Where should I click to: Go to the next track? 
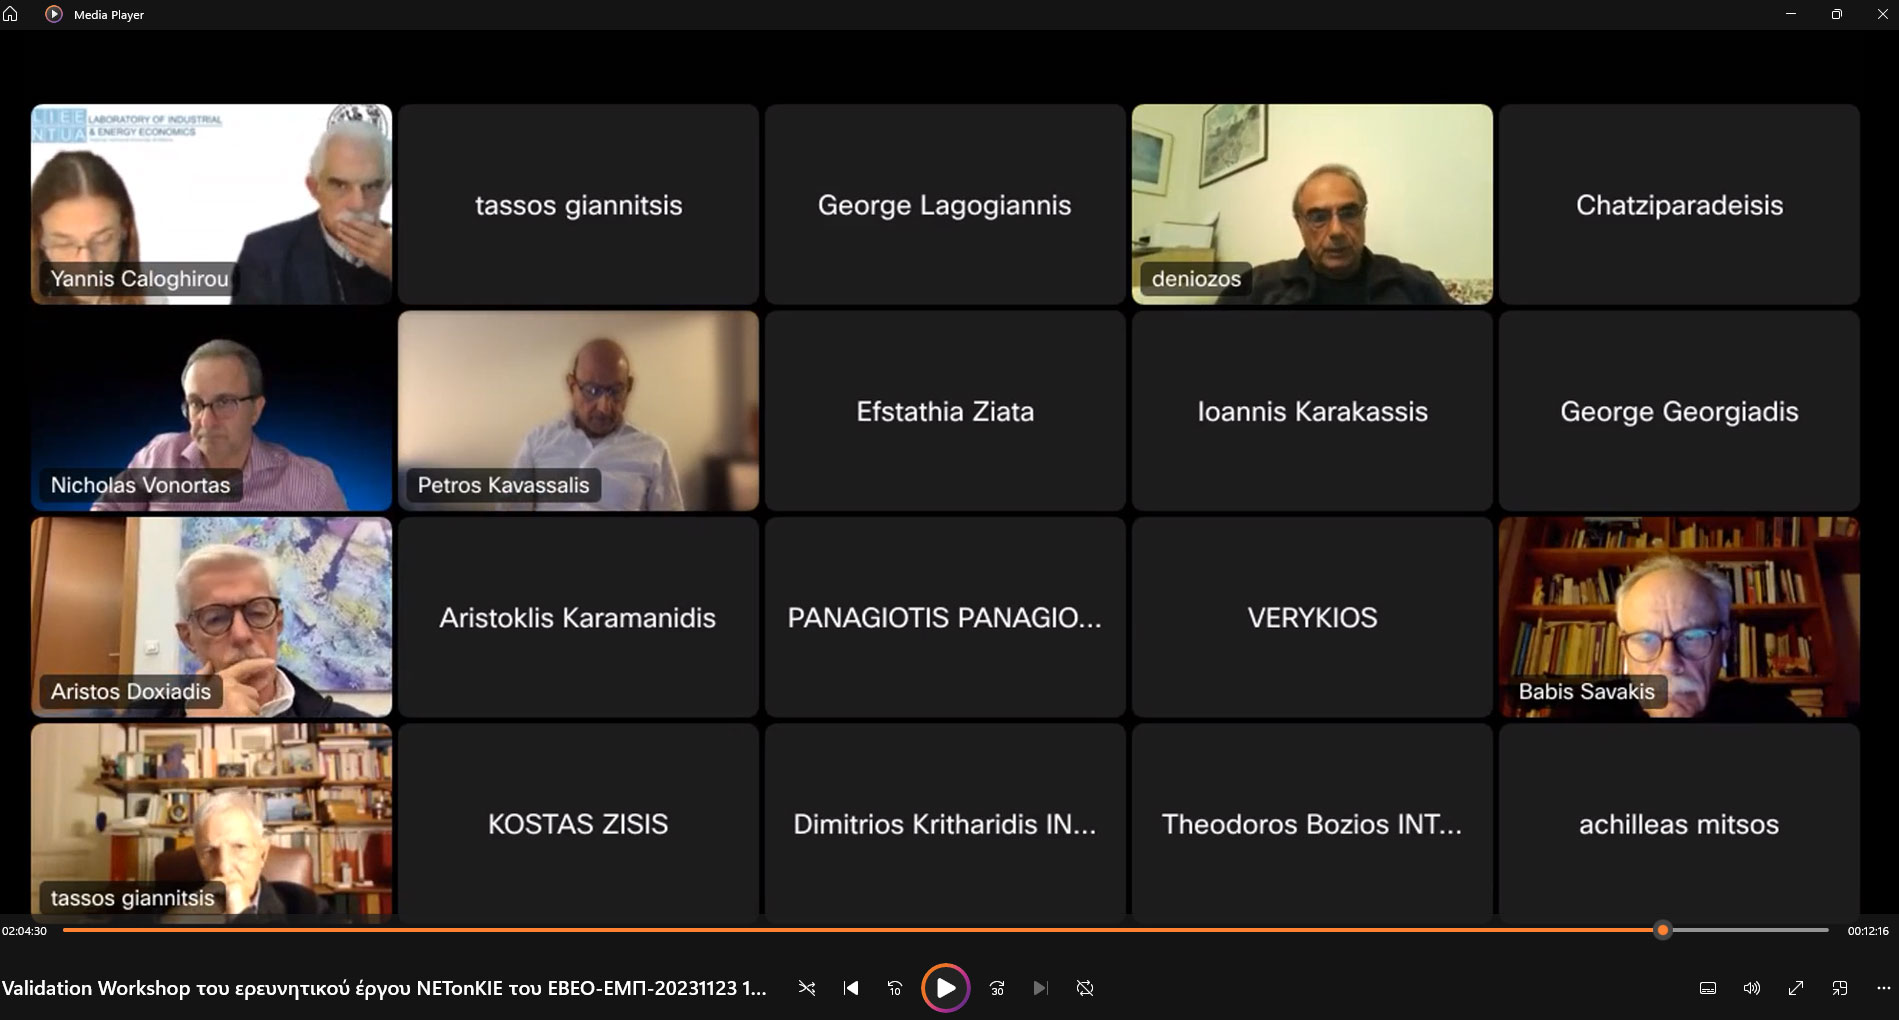coord(1041,988)
